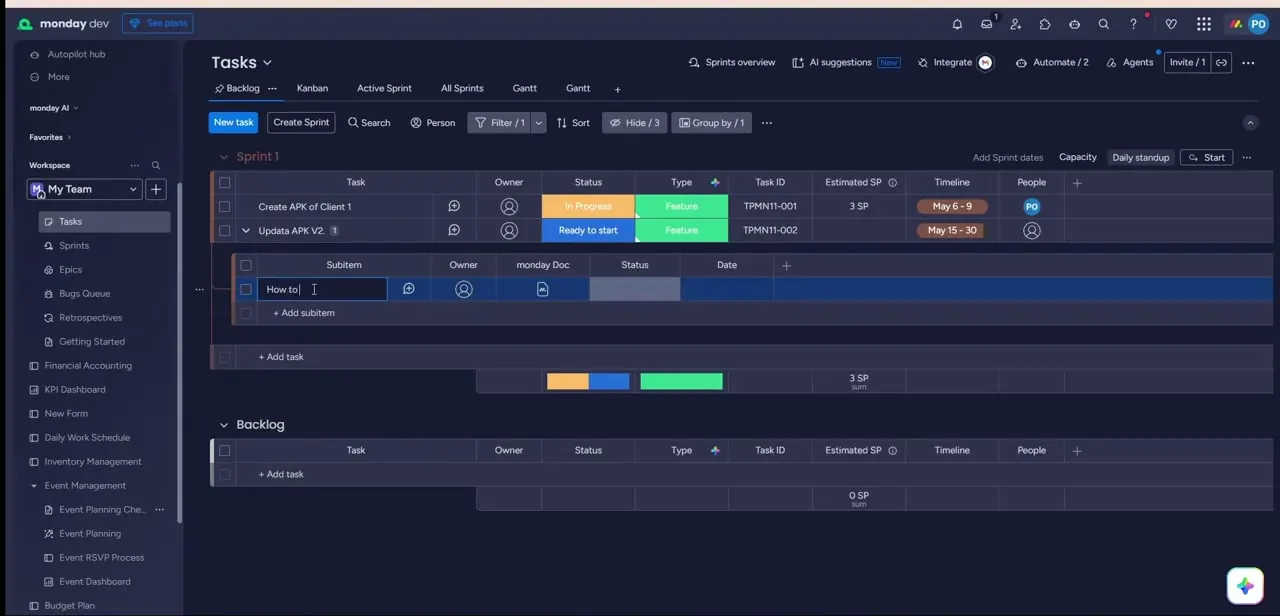Open conversation for Create APK of Client 1
Image resolution: width=1280 pixels, height=616 pixels.
[x=454, y=206]
